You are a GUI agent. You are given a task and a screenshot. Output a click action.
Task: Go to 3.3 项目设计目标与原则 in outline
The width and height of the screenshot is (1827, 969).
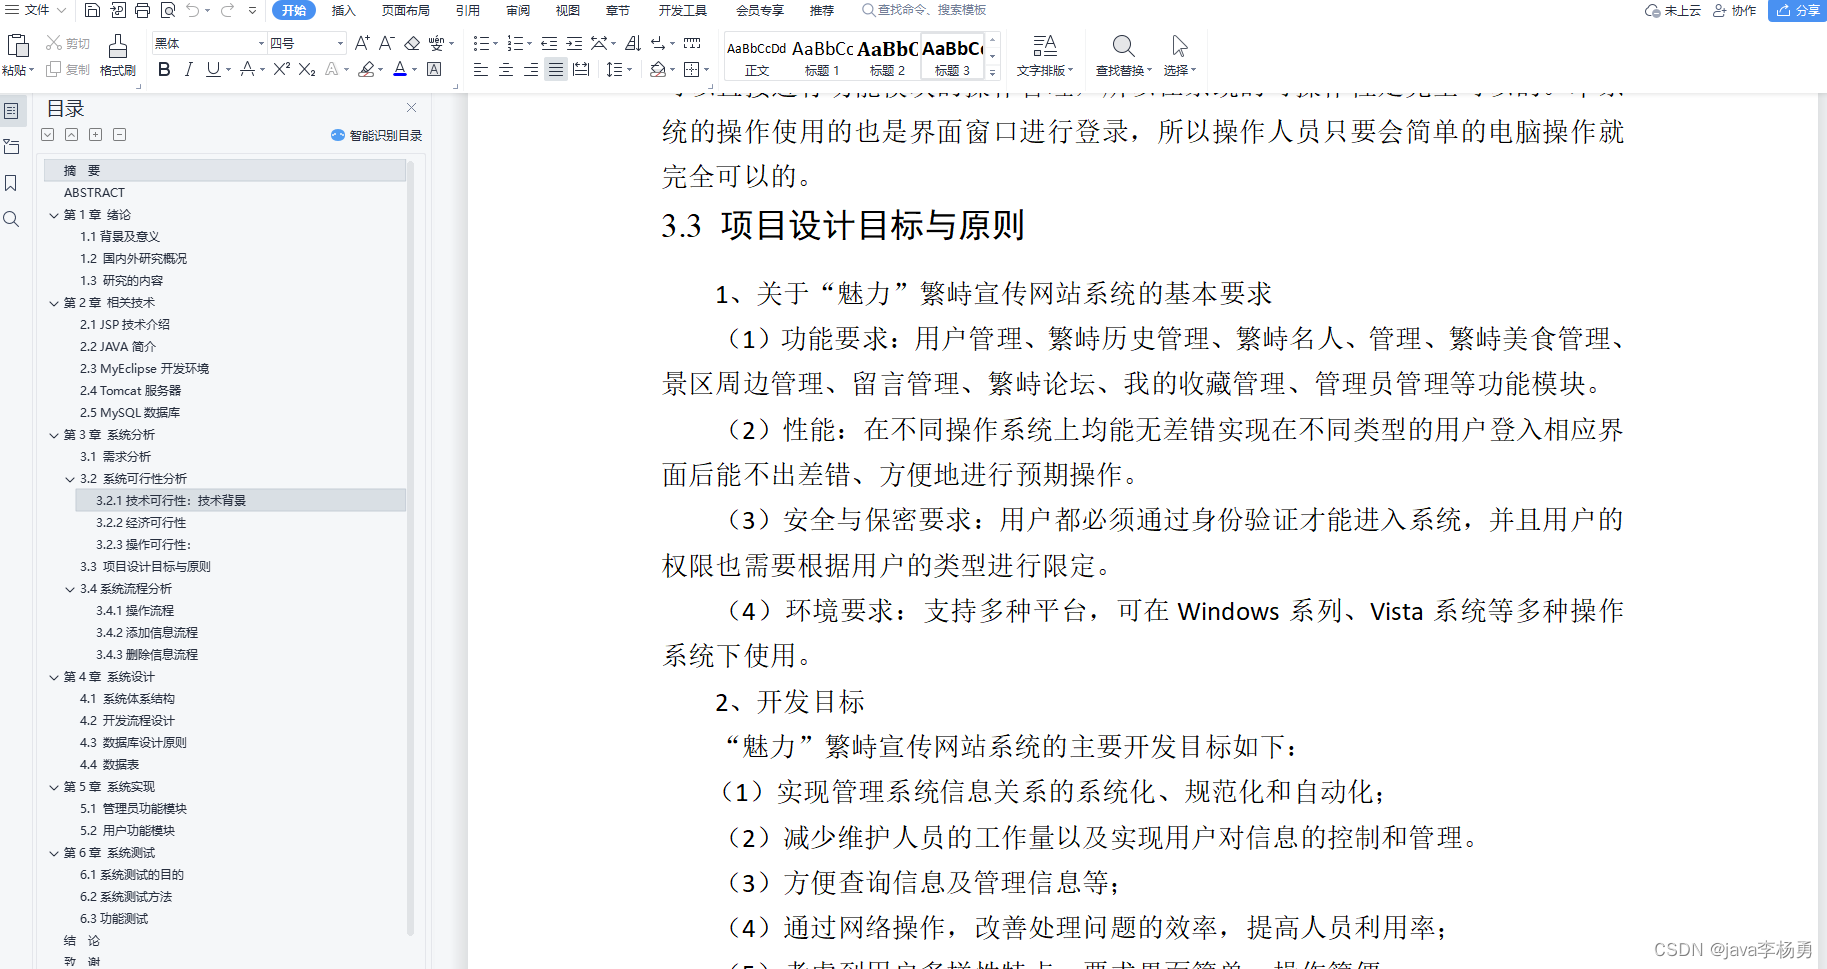click(x=145, y=567)
